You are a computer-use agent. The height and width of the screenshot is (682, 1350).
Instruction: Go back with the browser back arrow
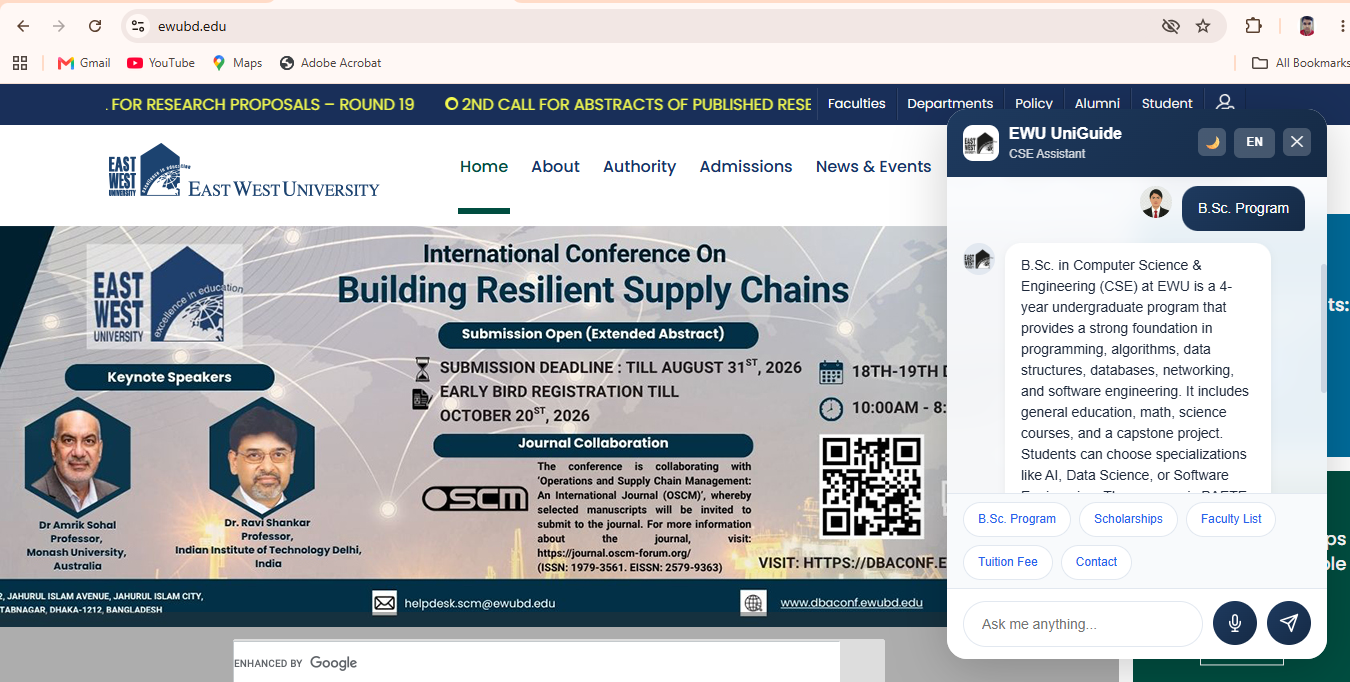[23, 26]
